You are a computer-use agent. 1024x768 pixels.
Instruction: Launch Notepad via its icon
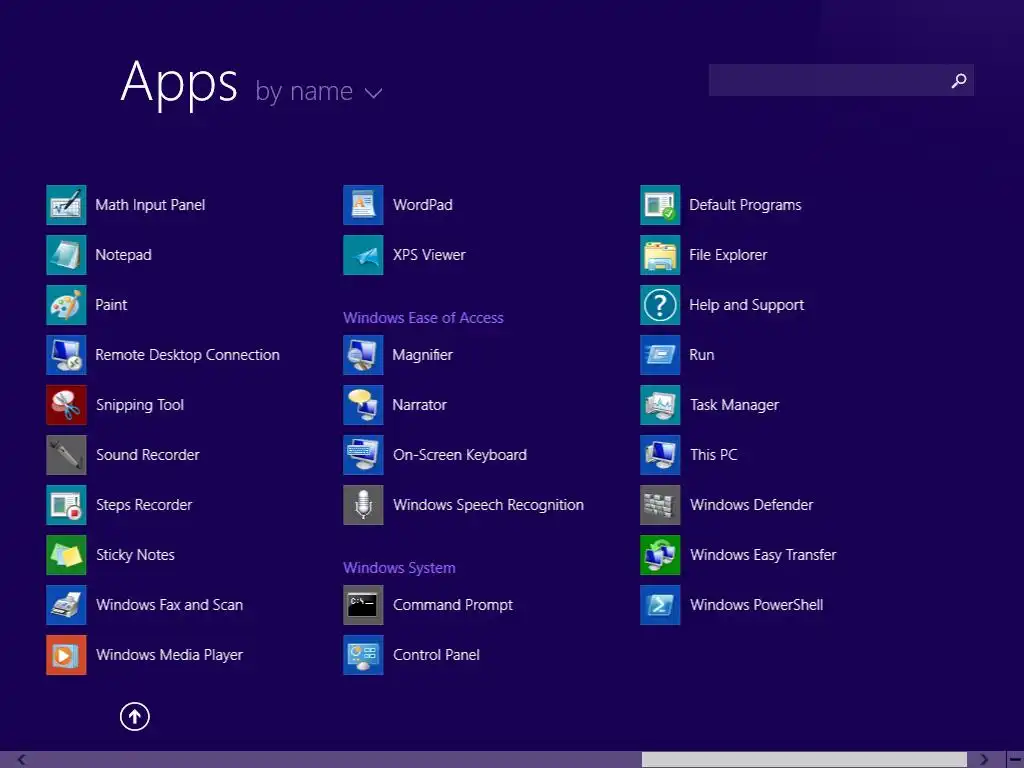pos(66,255)
